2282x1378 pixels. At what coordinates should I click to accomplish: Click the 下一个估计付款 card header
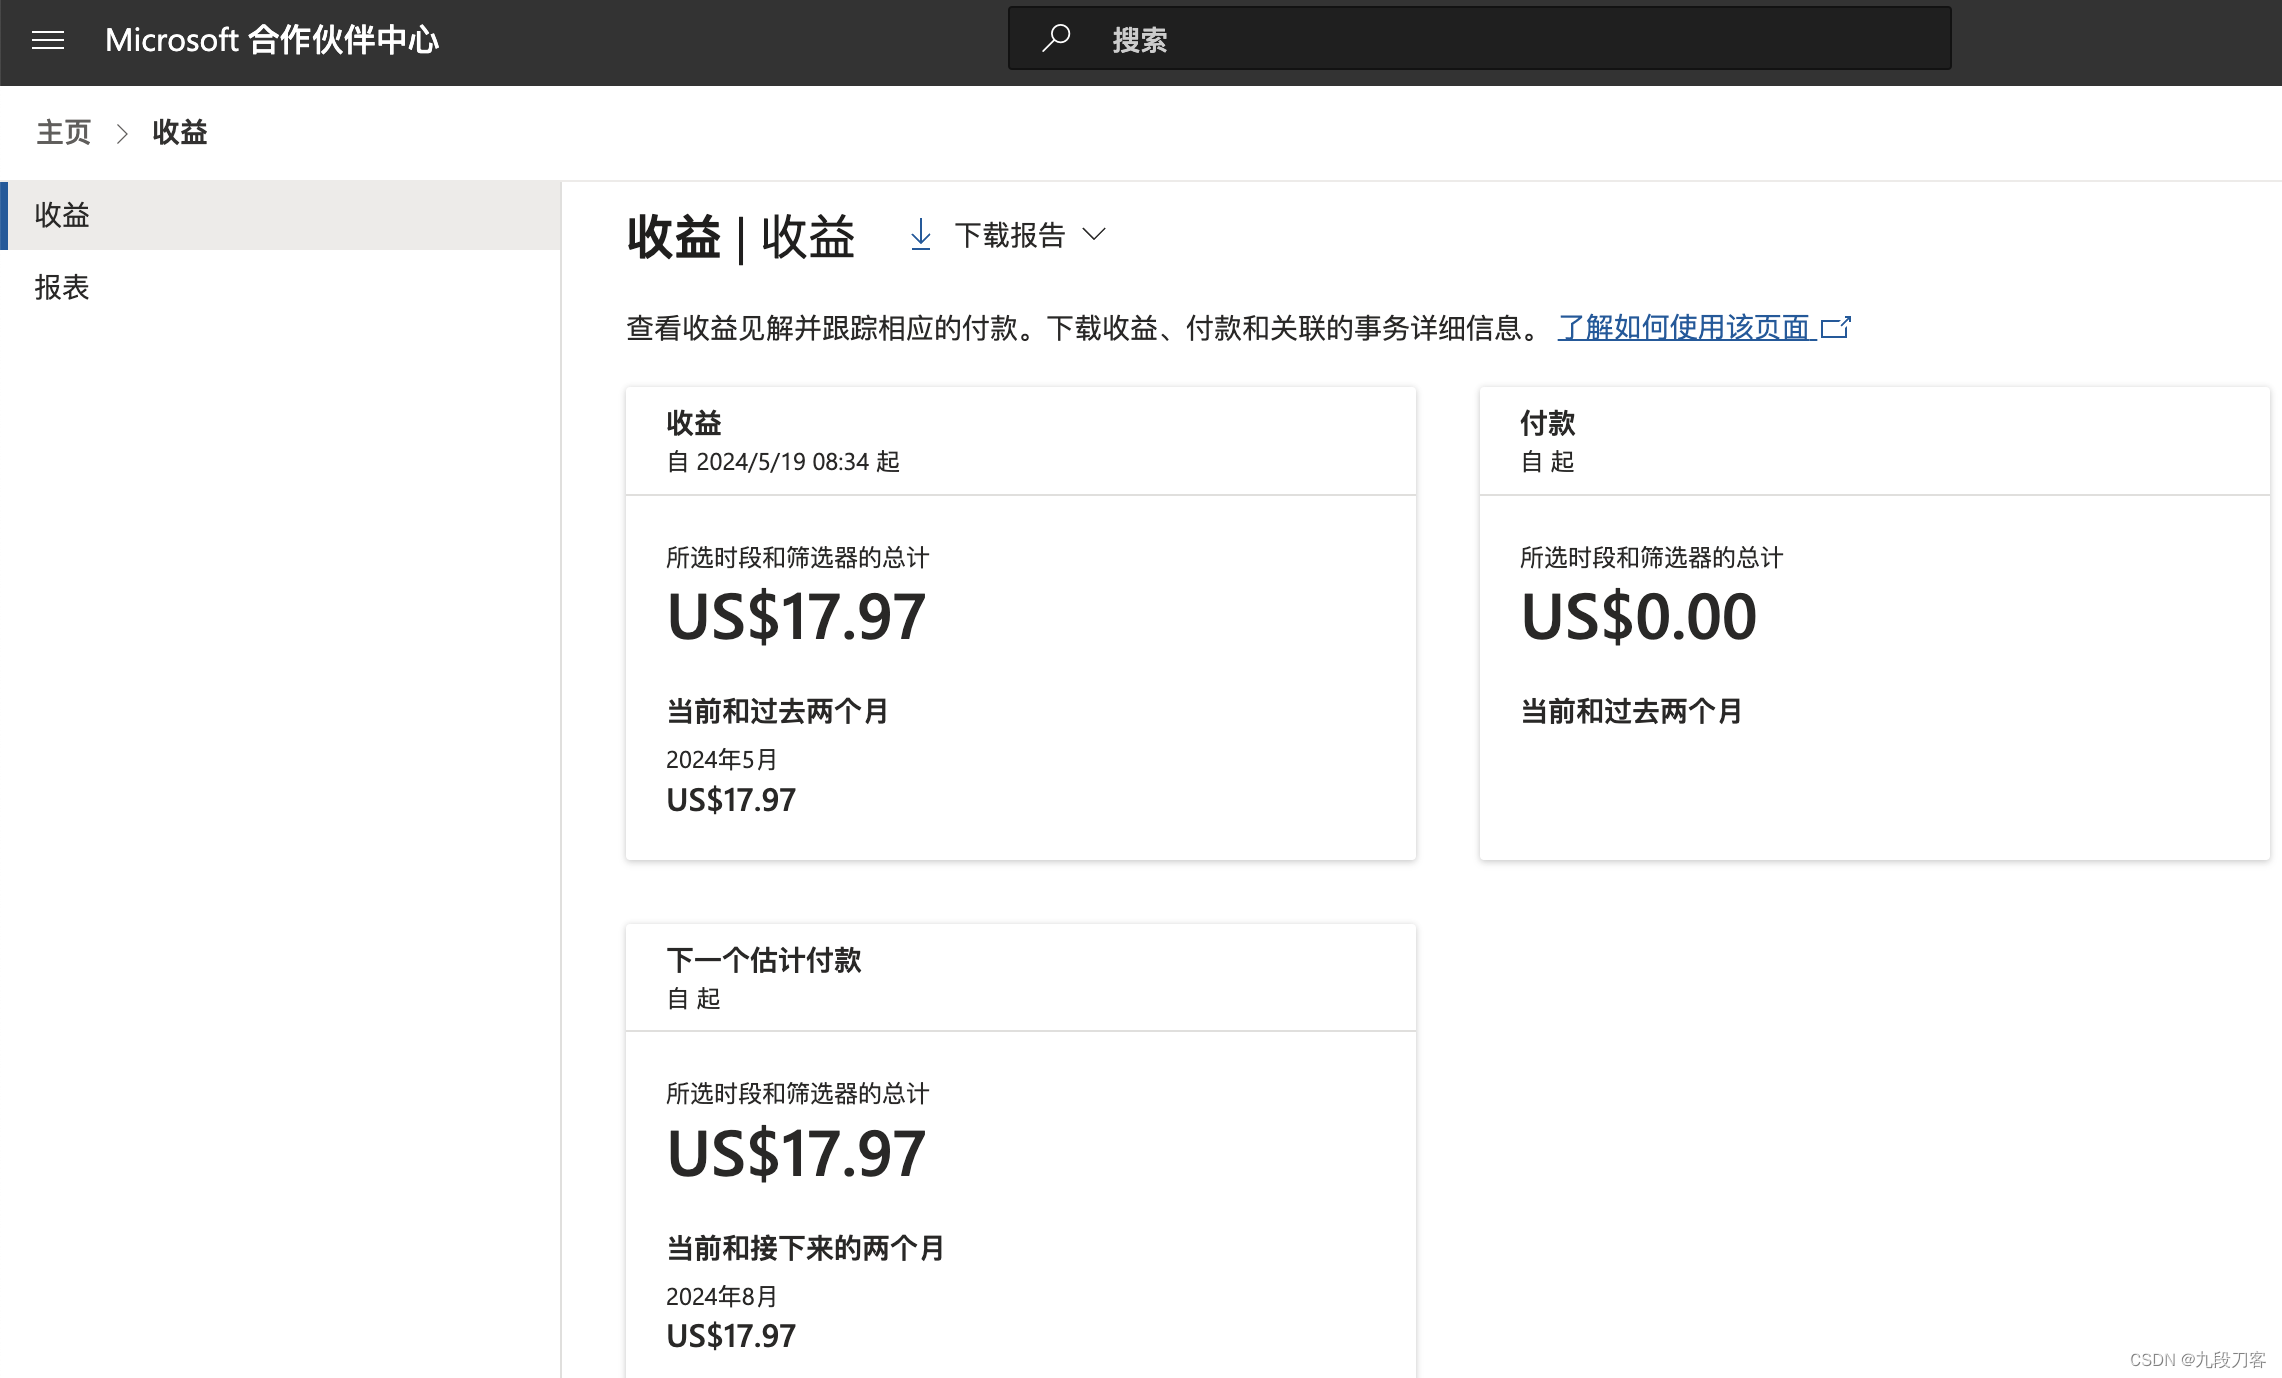[x=764, y=960]
